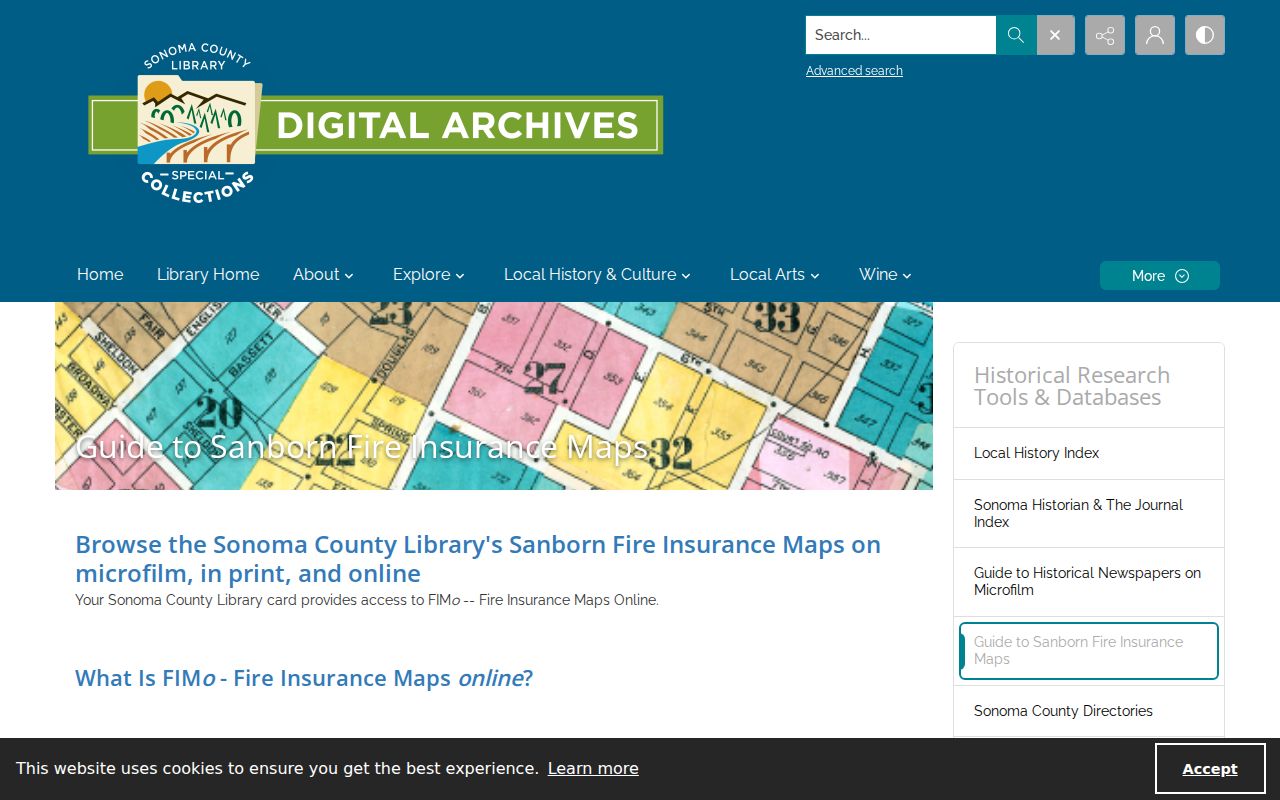Image resolution: width=1280 pixels, height=800 pixels.
Task: Click the magnifying glass search icon
Action: coord(1016,35)
